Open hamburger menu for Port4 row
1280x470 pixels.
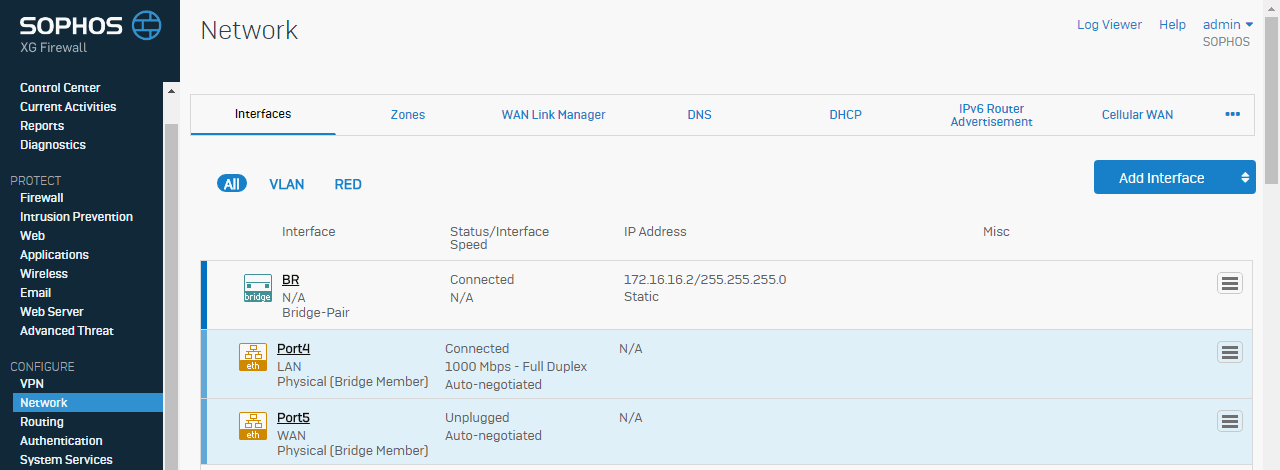(x=1230, y=352)
